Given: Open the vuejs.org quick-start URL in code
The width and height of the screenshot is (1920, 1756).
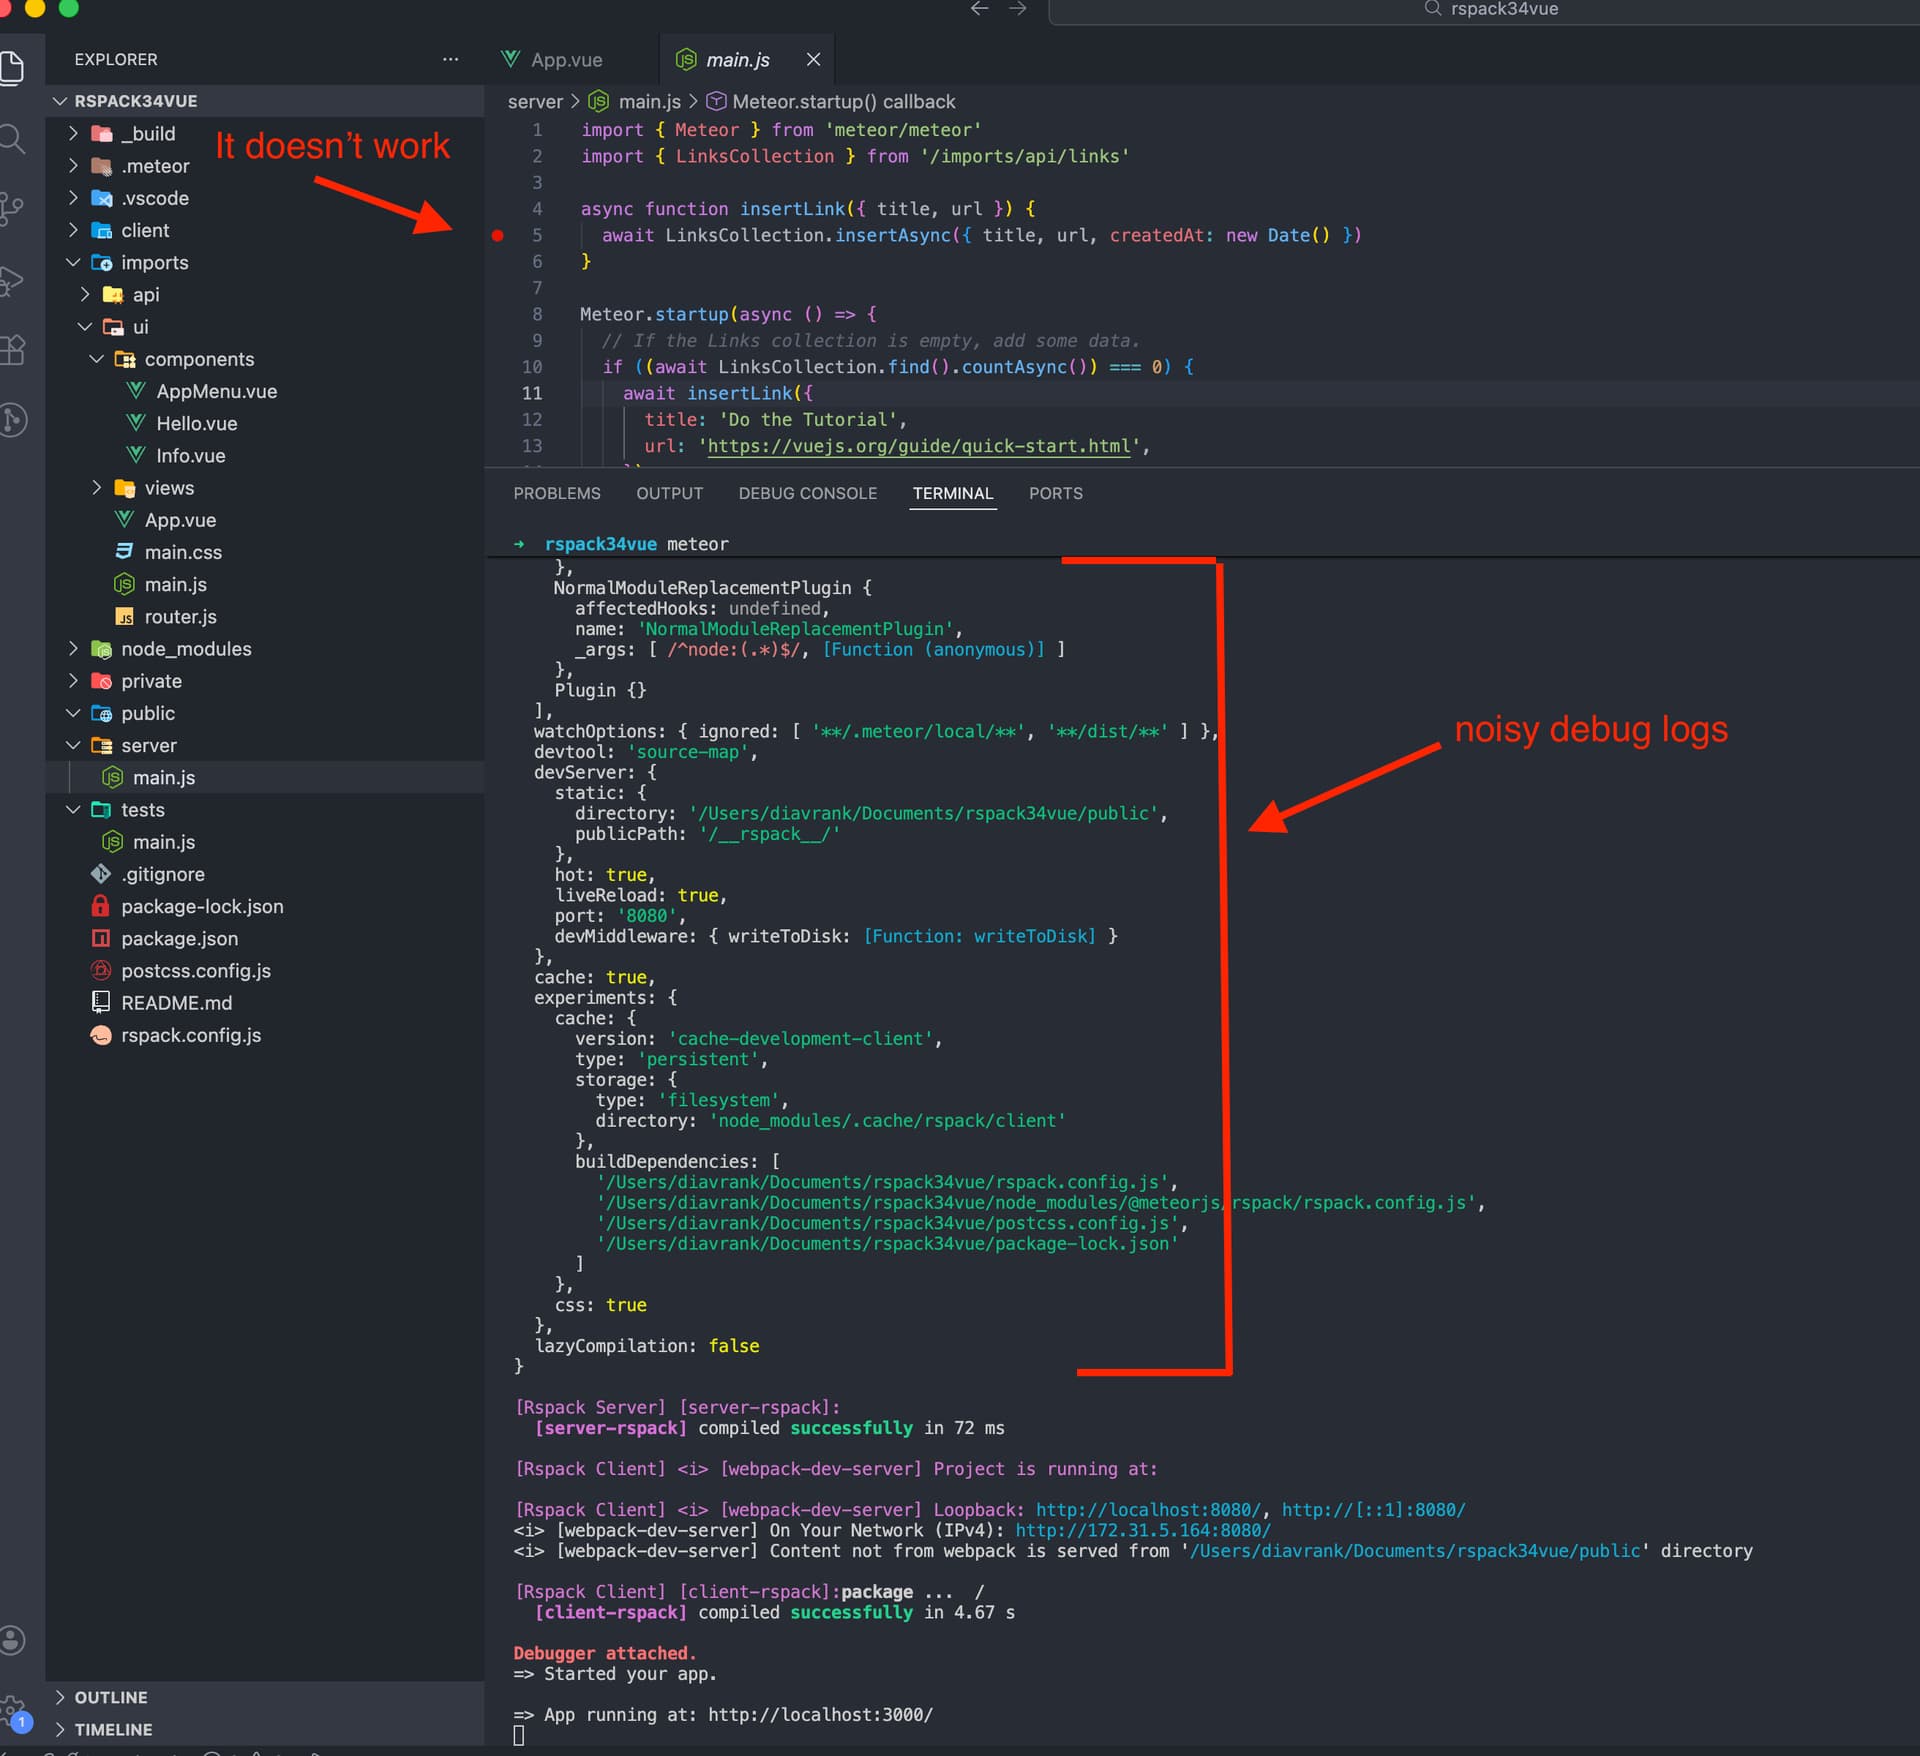Looking at the screenshot, I should (x=918, y=446).
